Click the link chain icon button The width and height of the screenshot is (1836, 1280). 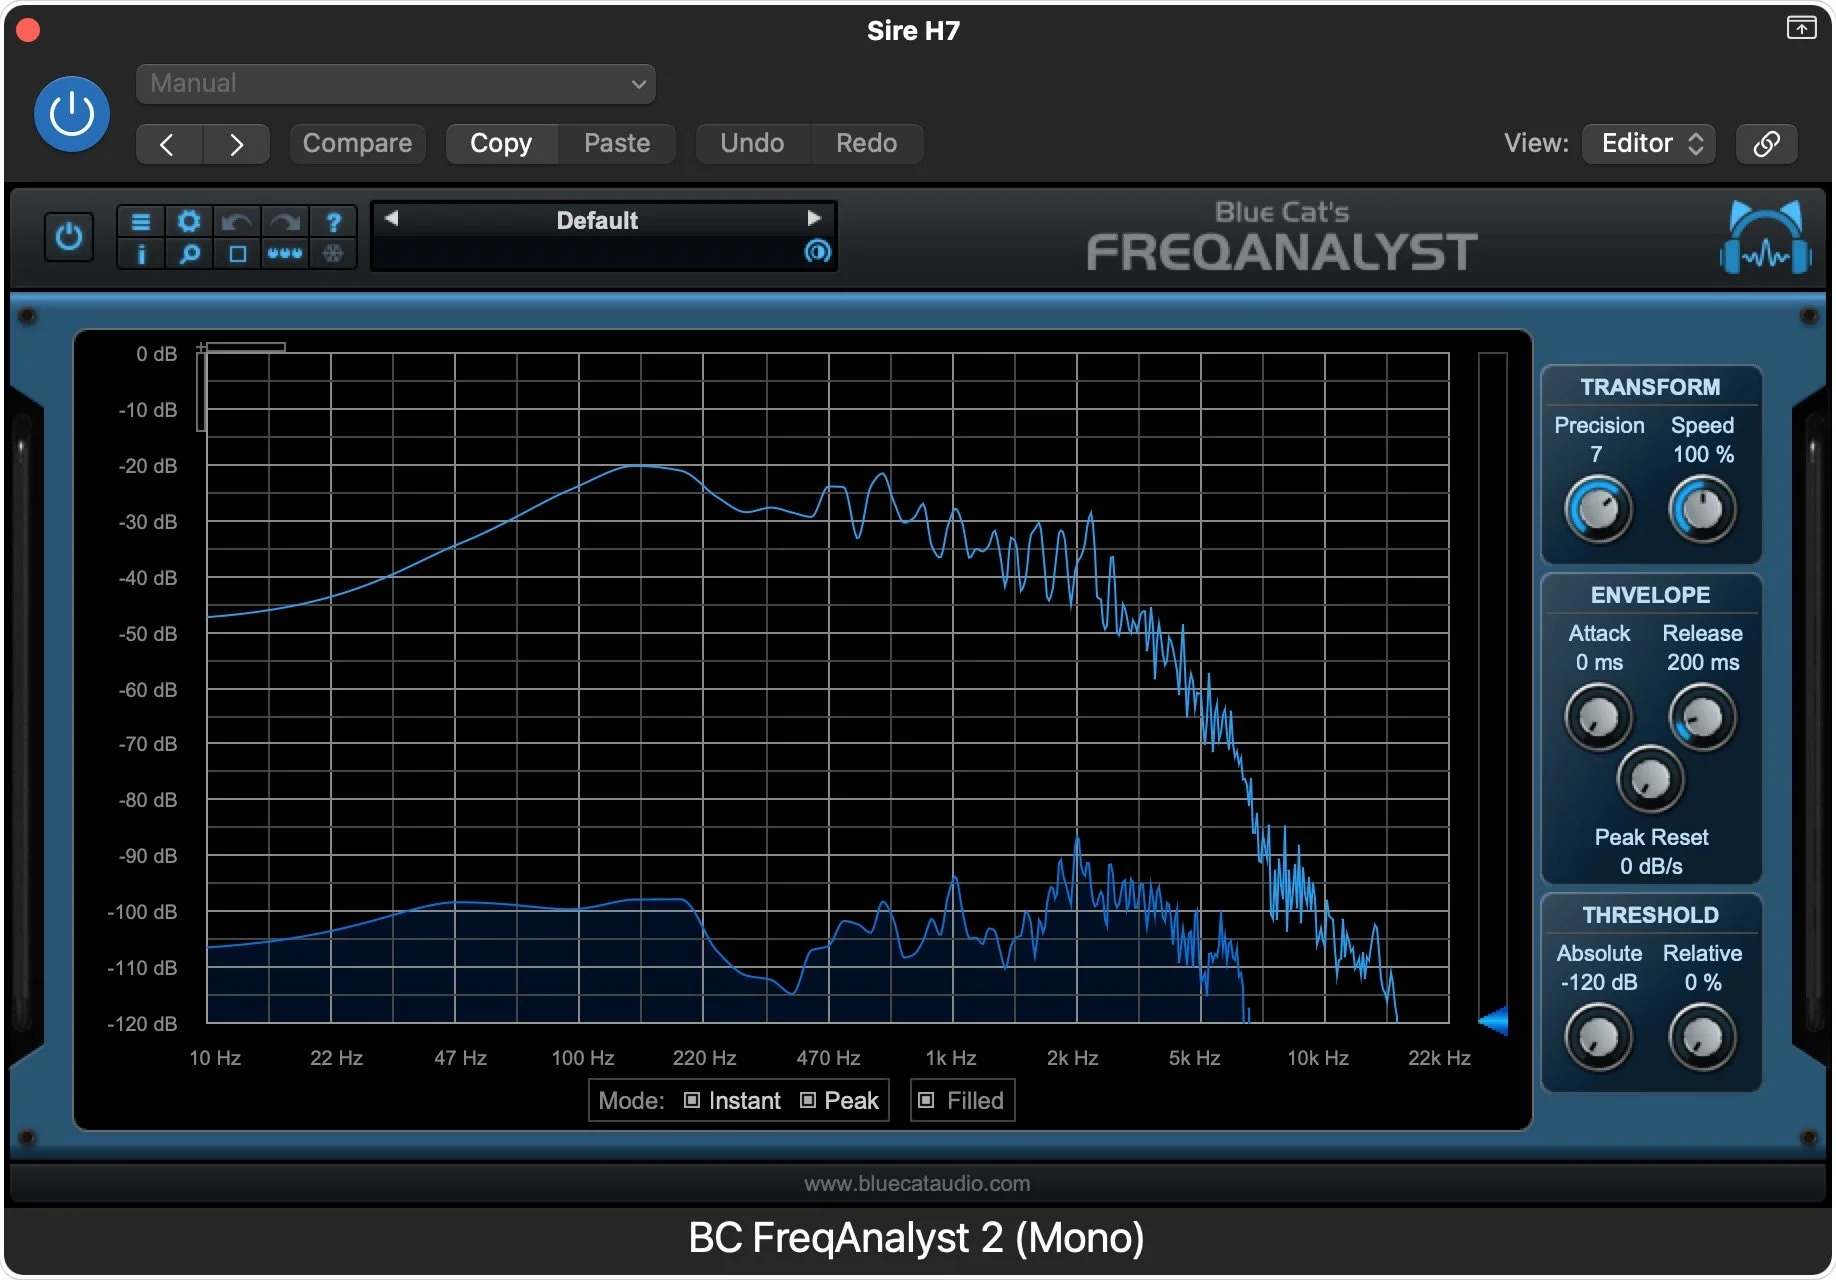[x=1767, y=143]
